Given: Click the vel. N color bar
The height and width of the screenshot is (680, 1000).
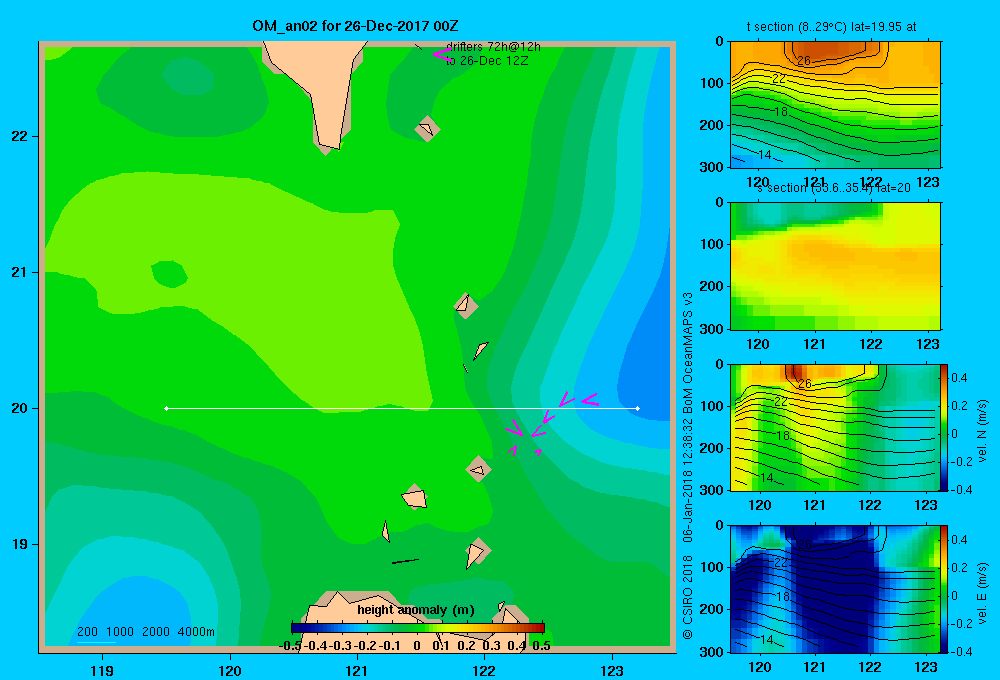Looking at the screenshot, I should tap(944, 427).
